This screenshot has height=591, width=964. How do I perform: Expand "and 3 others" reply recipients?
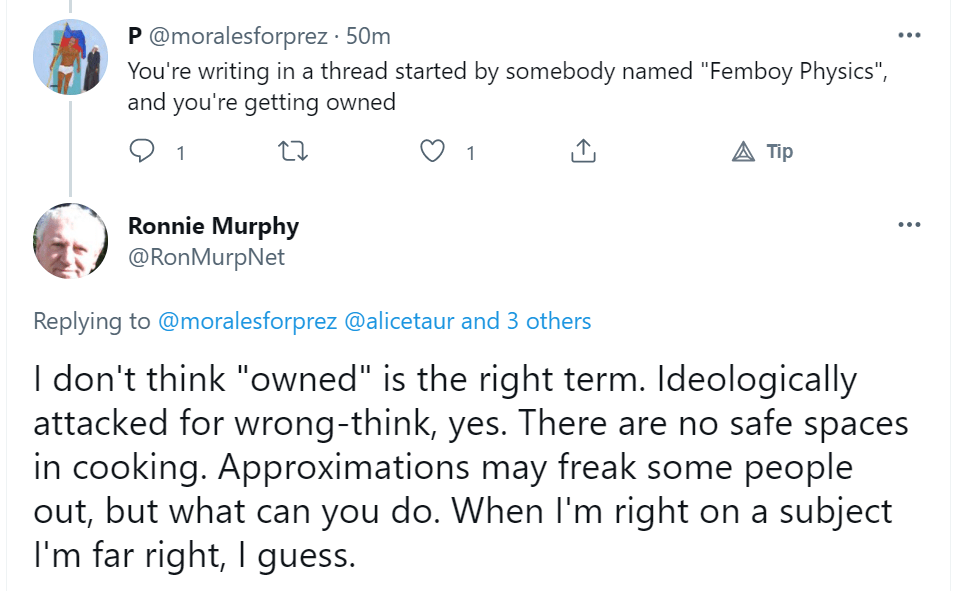pyautogui.click(x=526, y=321)
